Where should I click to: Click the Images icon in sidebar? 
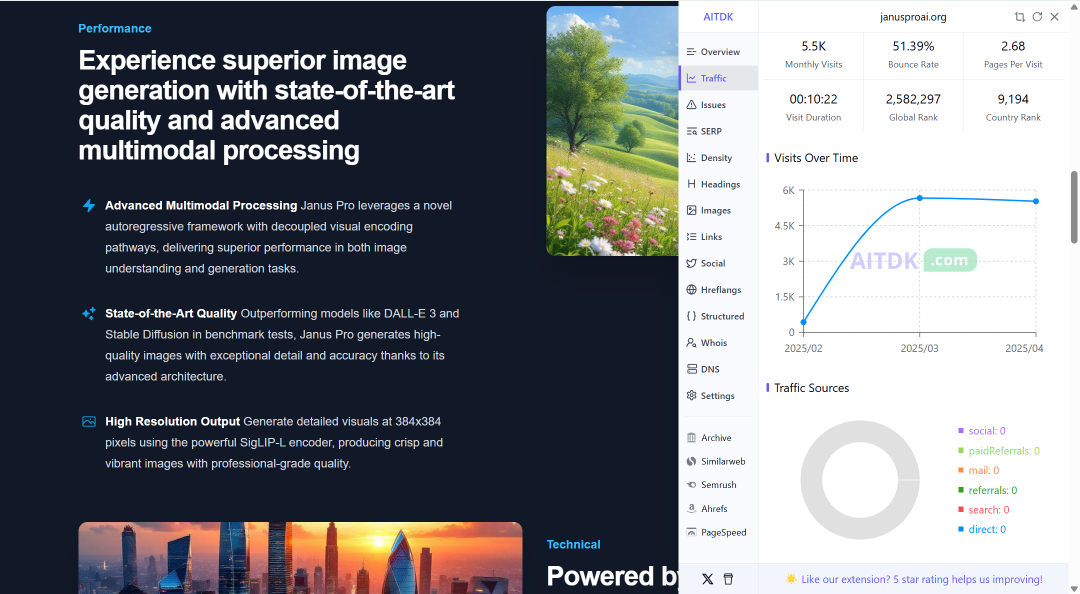coord(692,210)
